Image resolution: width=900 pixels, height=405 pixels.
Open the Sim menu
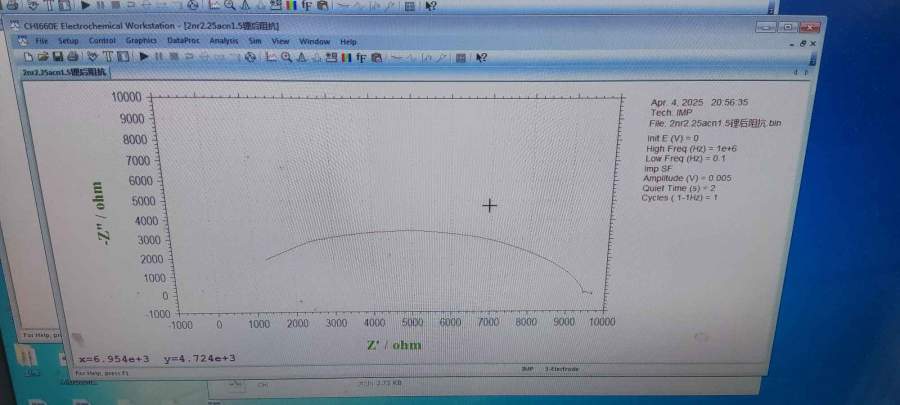(x=255, y=41)
